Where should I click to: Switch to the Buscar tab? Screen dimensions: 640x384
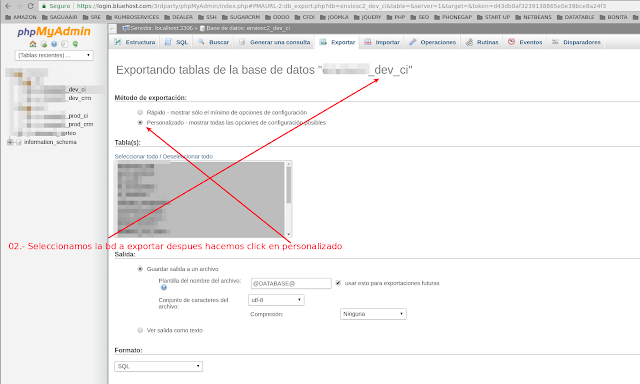213,42
